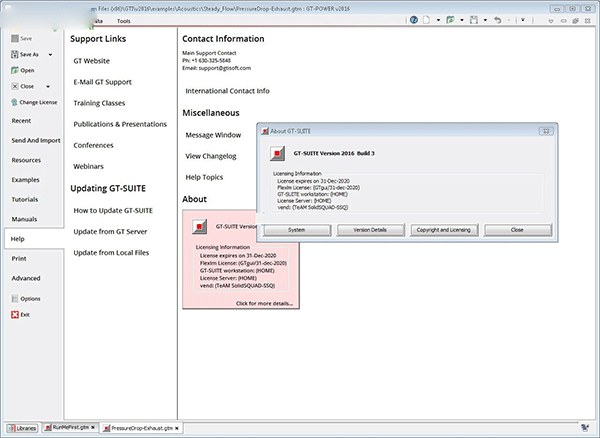The height and width of the screenshot is (438, 600).
Task: Click the ribbon minimize arrow icon in the top right
Action: tap(551, 21)
